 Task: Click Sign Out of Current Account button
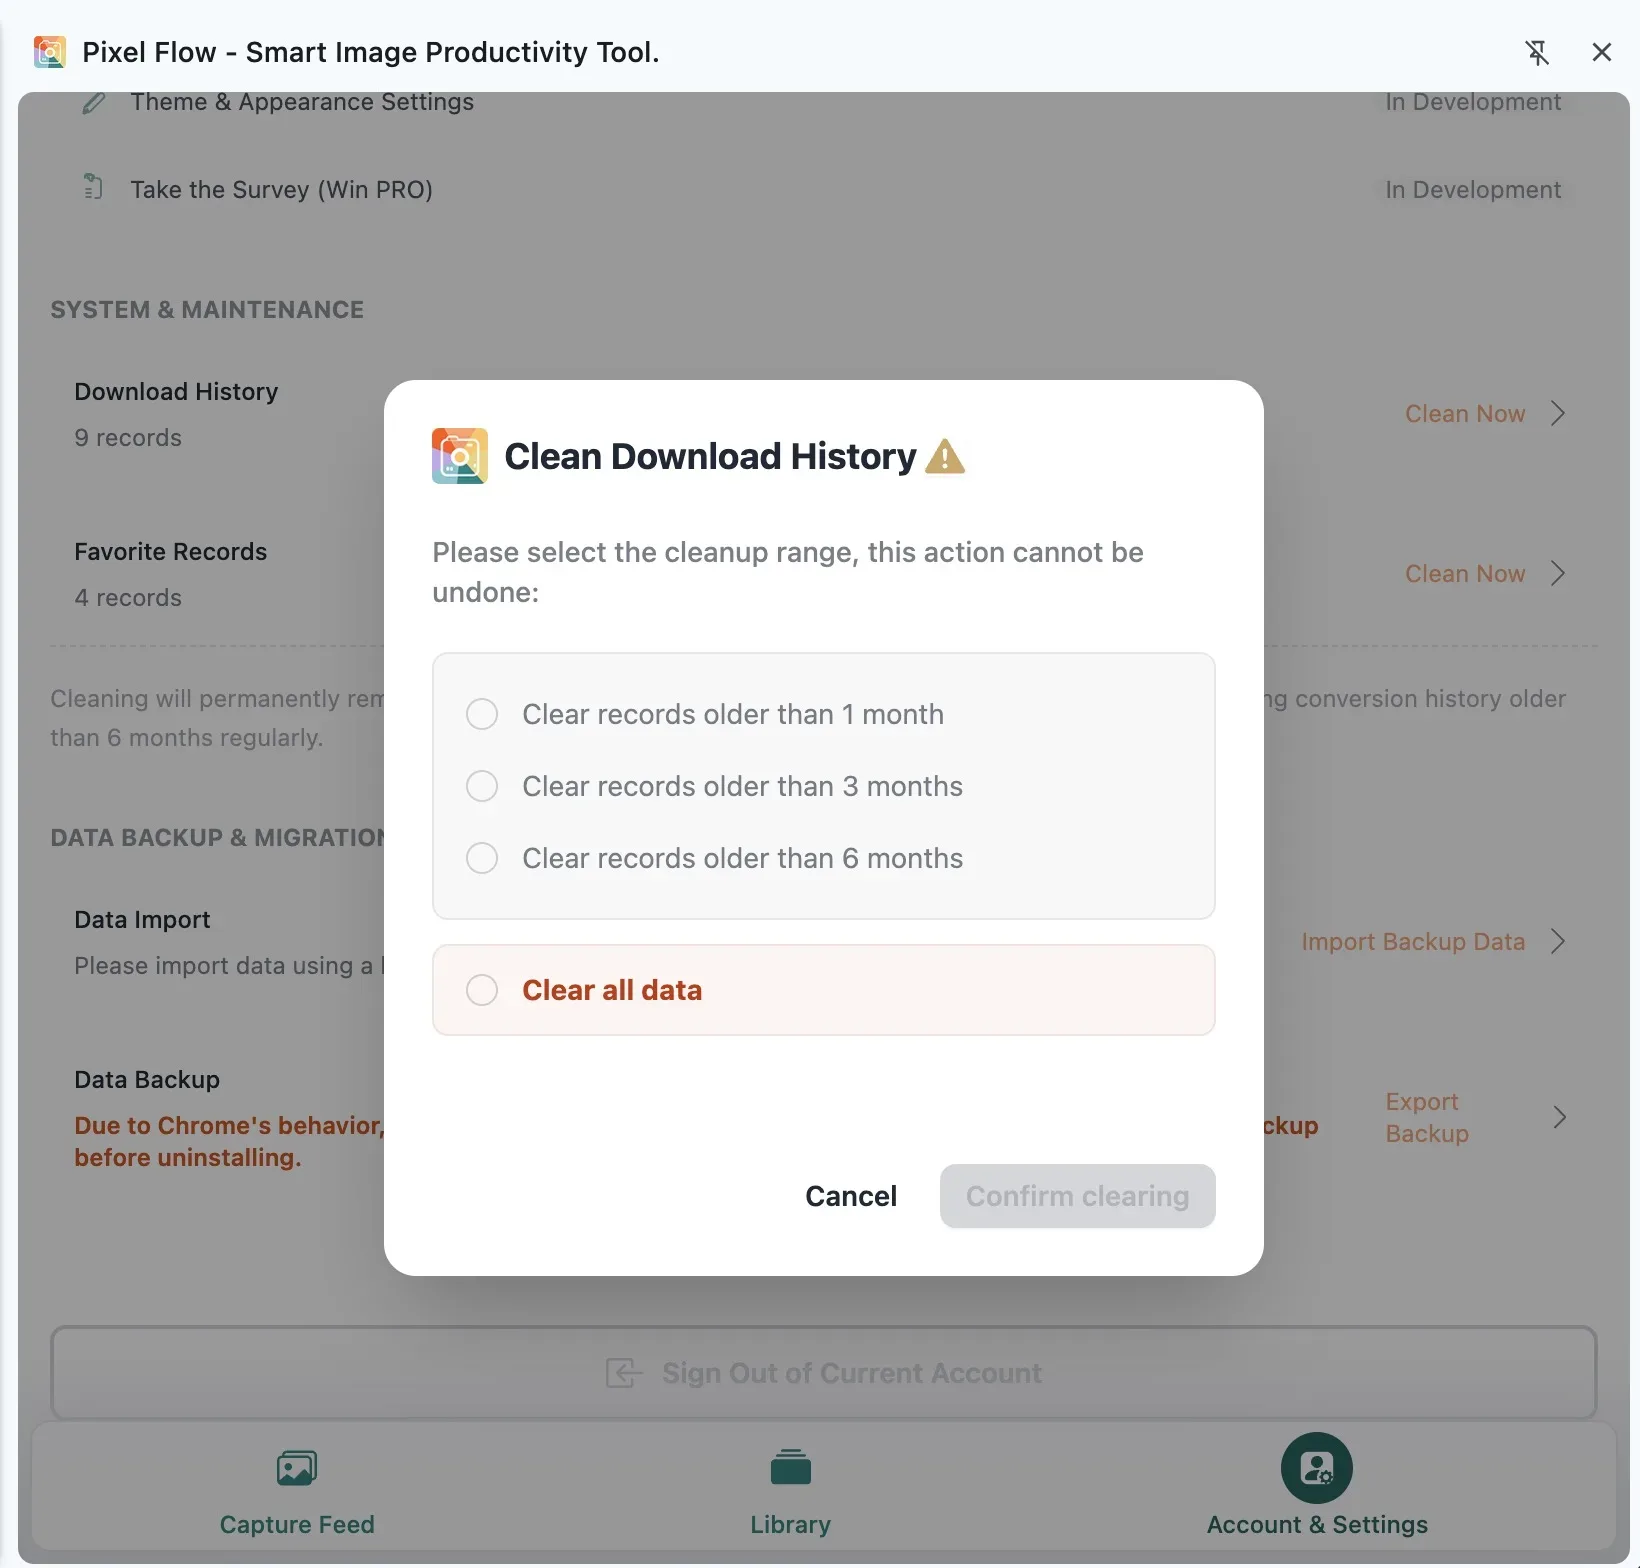tap(824, 1373)
